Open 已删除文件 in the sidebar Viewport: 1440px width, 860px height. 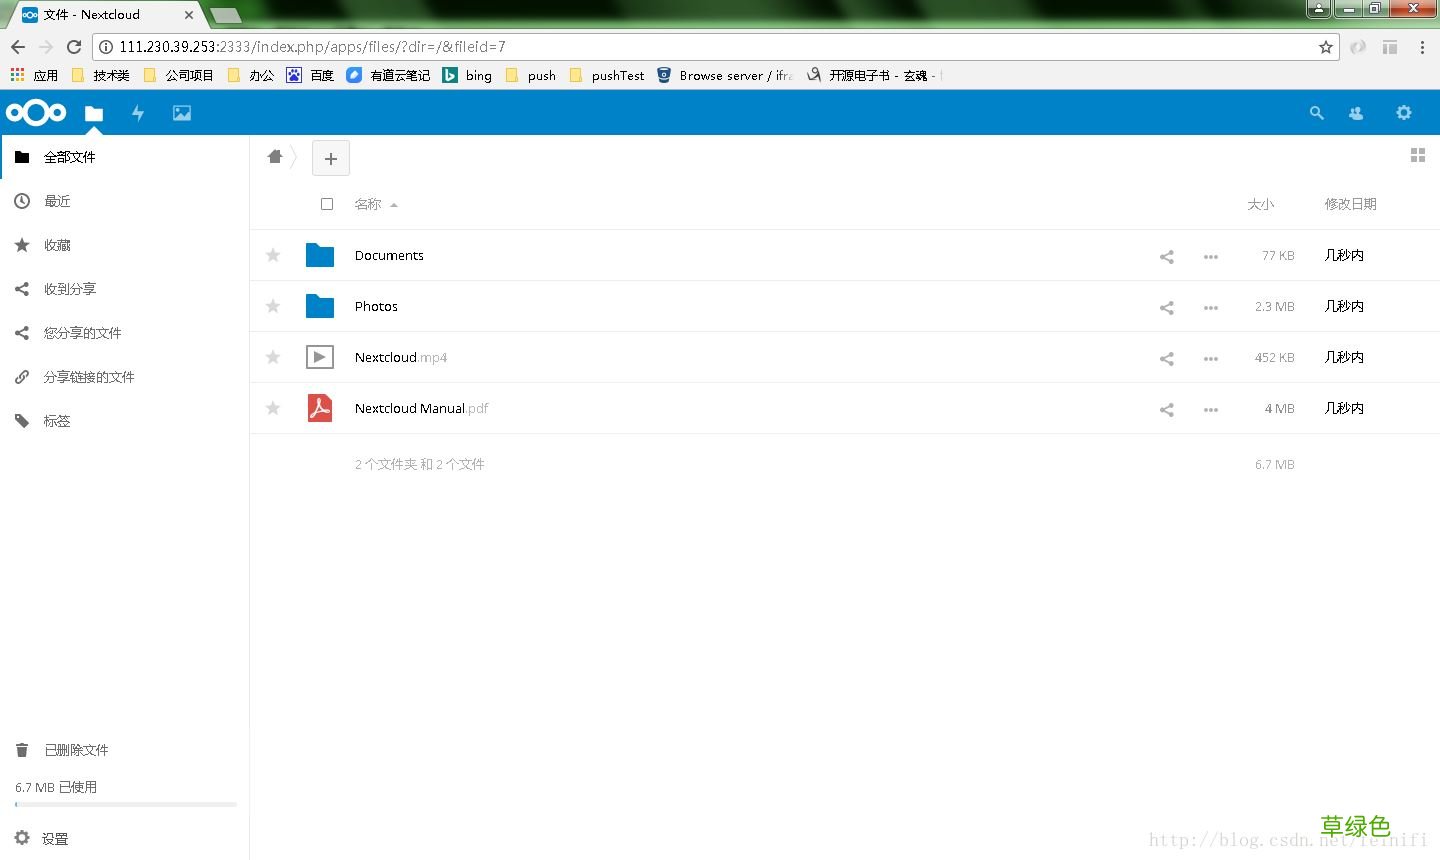pos(77,749)
